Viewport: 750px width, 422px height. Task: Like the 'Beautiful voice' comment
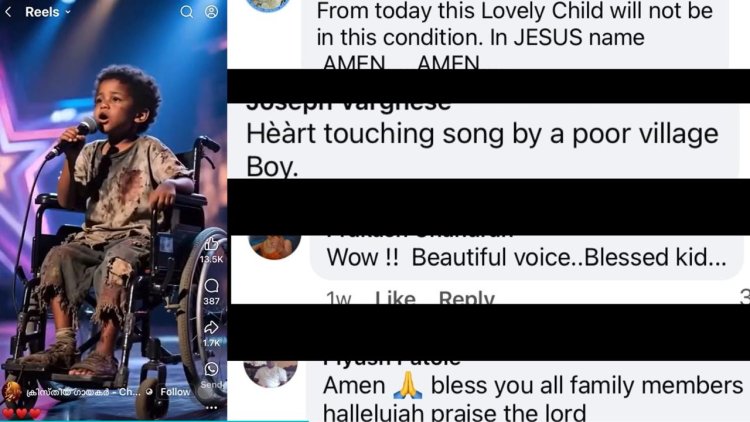(x=395, y=298)
